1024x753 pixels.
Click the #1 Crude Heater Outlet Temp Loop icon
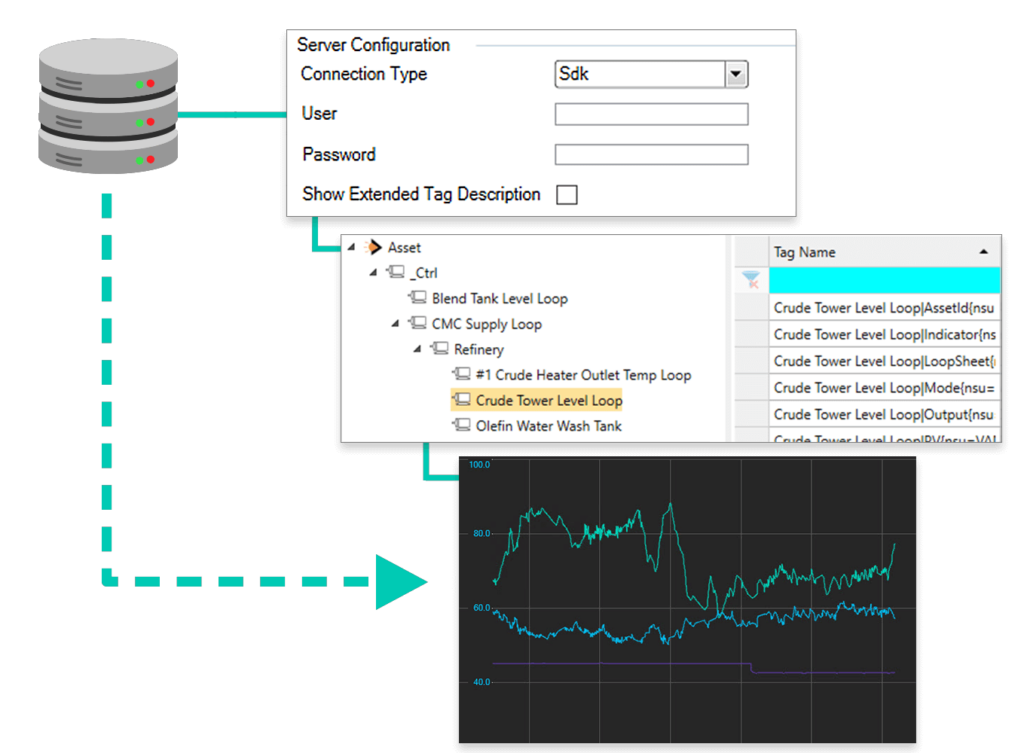[462, 375]
